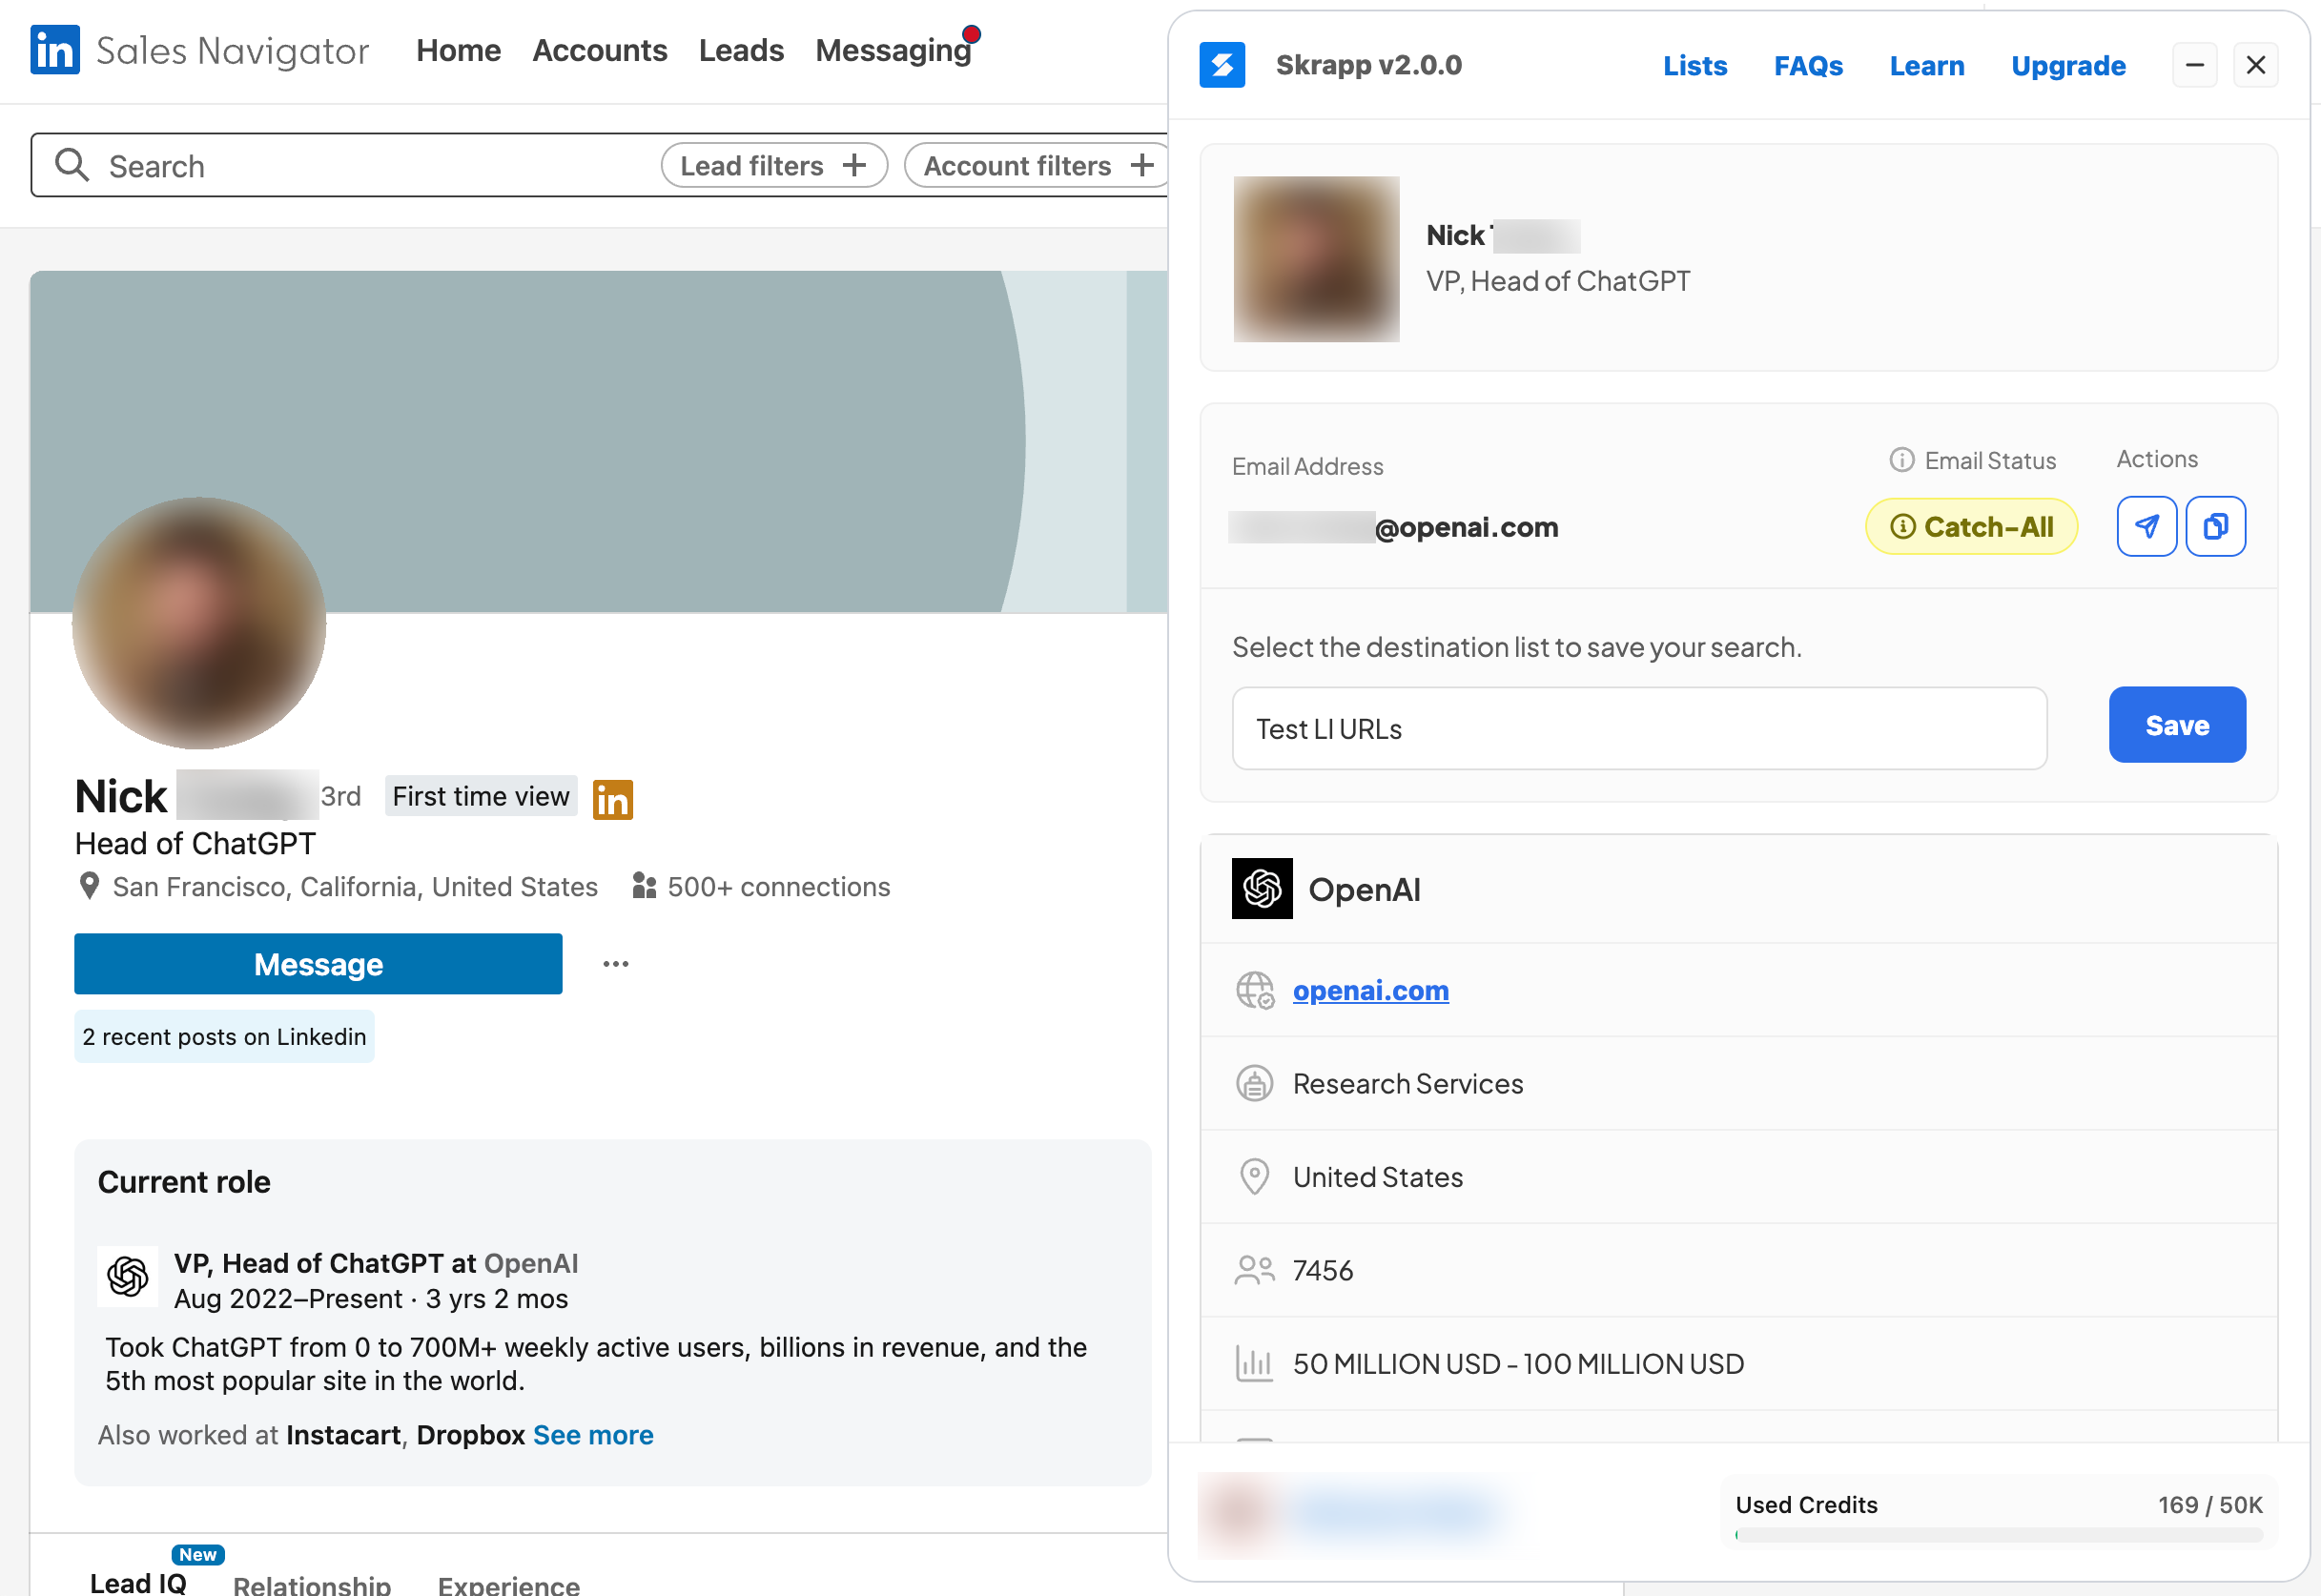Click the employee count people icon
Image resolution: width=2321 pixels, height=1596 pixels.
[x=1255, y=1270]
